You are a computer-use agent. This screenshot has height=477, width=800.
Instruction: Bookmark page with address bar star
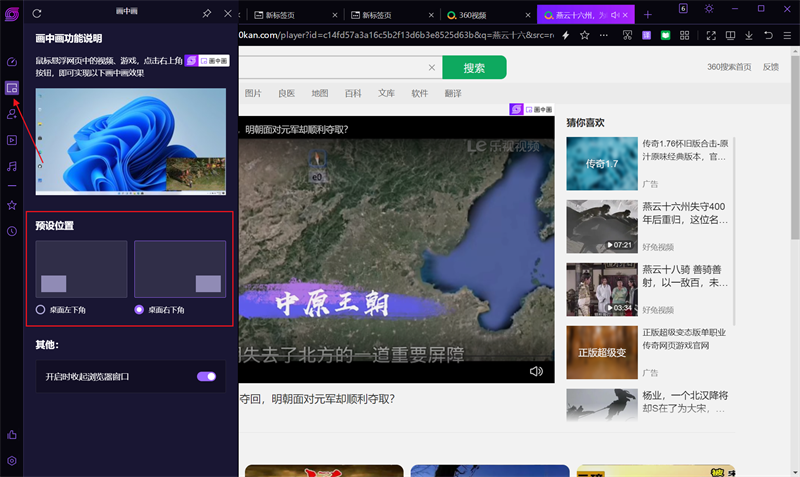point(585,35)
